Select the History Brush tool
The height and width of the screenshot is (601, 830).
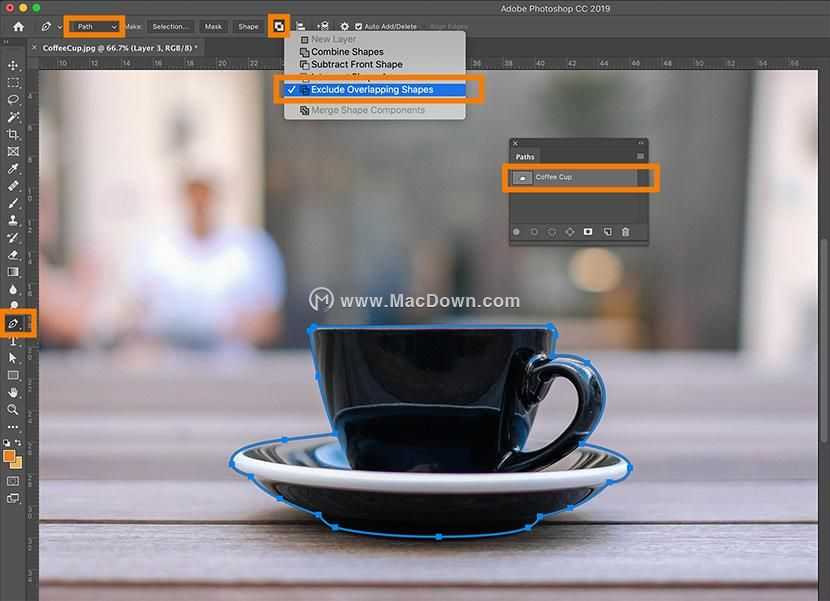pos(13,238)
